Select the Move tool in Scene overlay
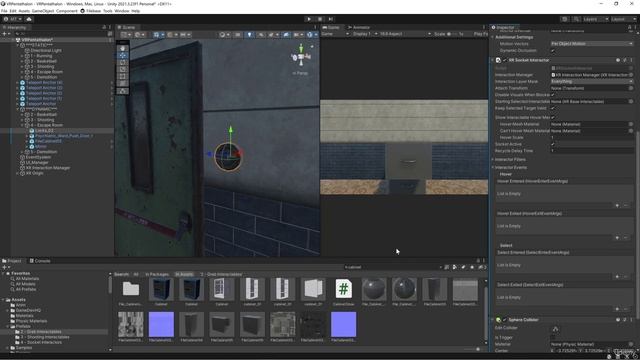The width and height of the screenshot is (640, 360). 122,55
